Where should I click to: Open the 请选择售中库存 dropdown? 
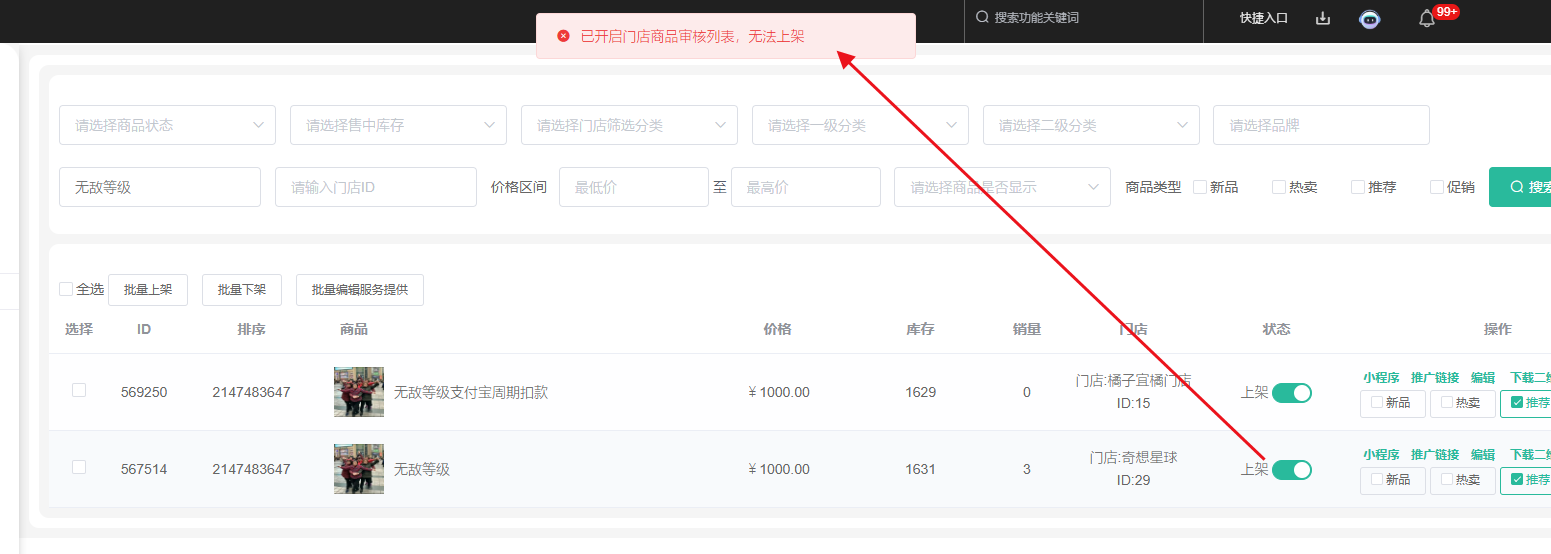(x=398, y=125)
